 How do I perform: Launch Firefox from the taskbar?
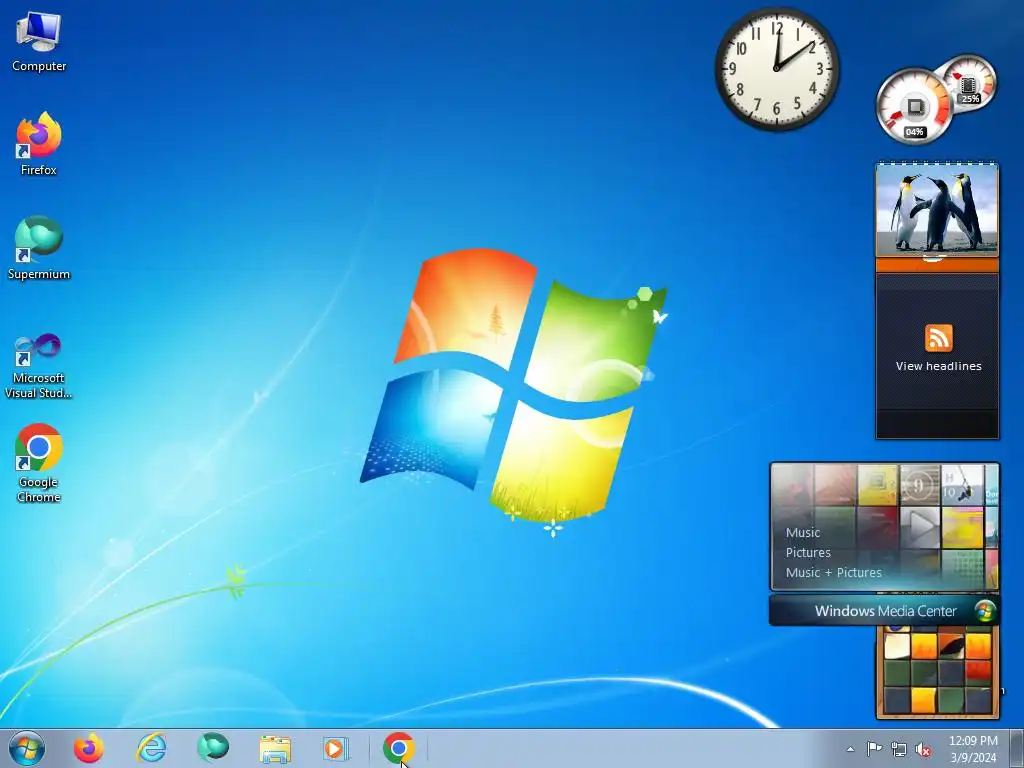[x=89, y=748]
